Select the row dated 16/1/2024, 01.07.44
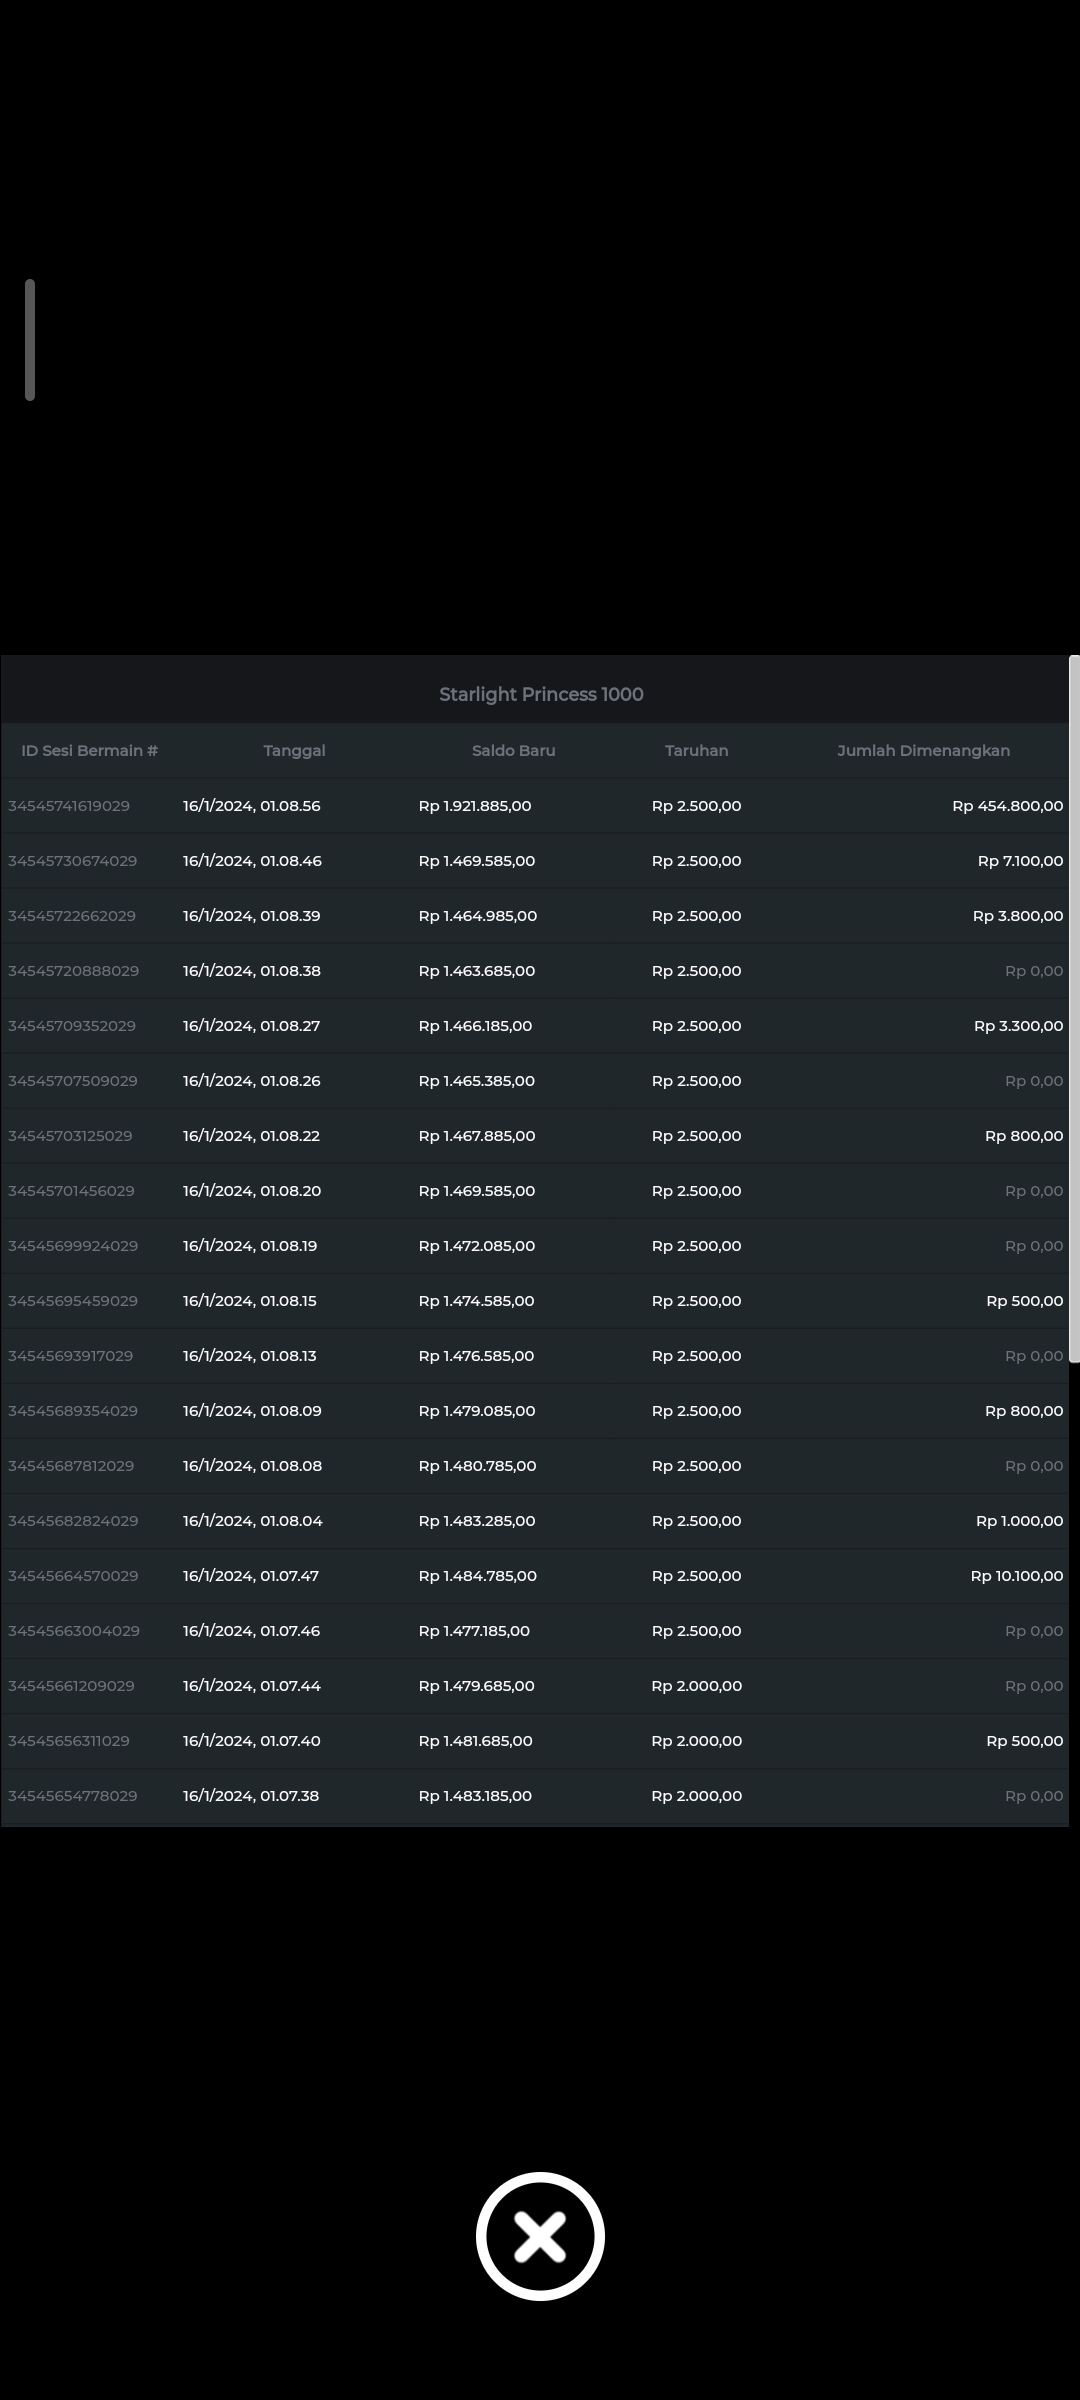Image resolution: width=1080 pixels, height=2400 pixels. coord(251,1686)
